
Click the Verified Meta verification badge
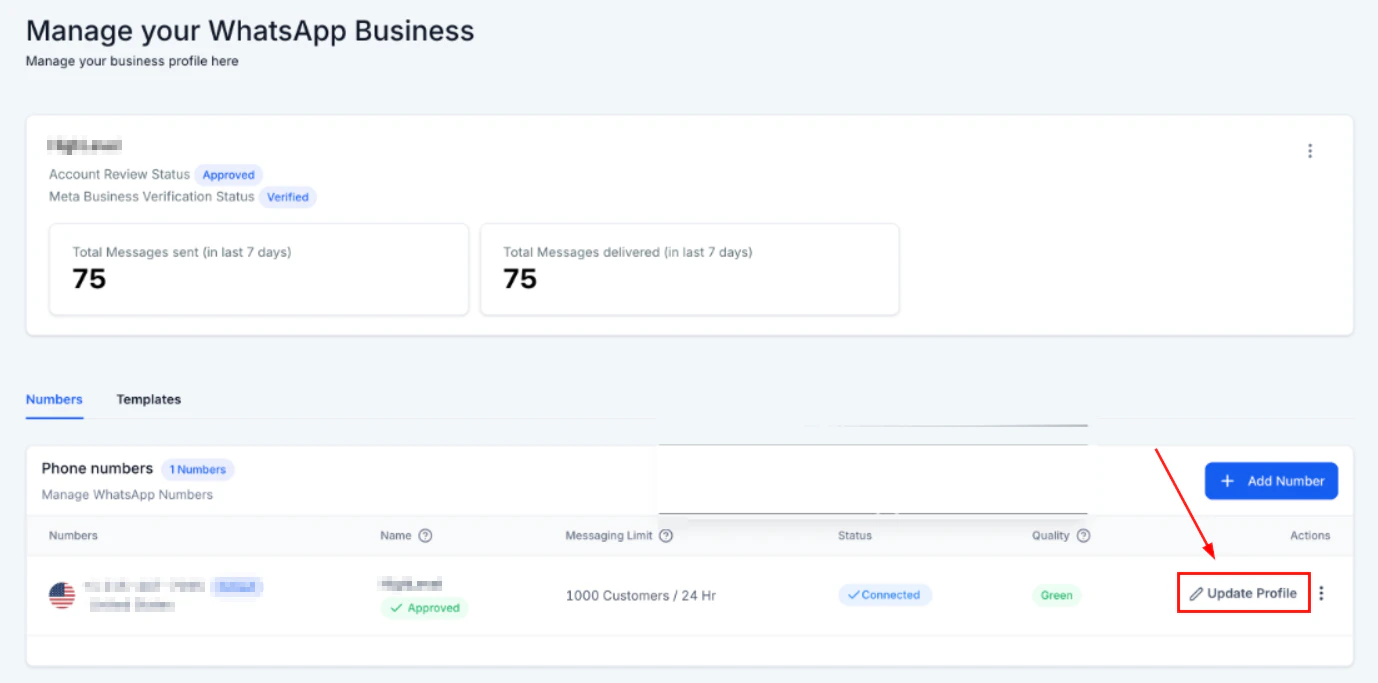[288, 197]
